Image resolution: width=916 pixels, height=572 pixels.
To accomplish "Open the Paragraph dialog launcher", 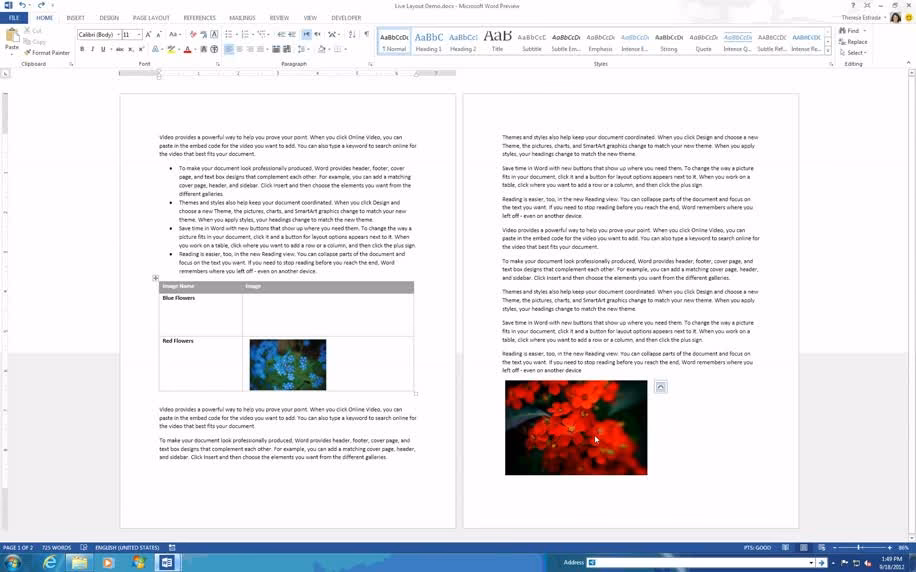I will pos(370,64).
